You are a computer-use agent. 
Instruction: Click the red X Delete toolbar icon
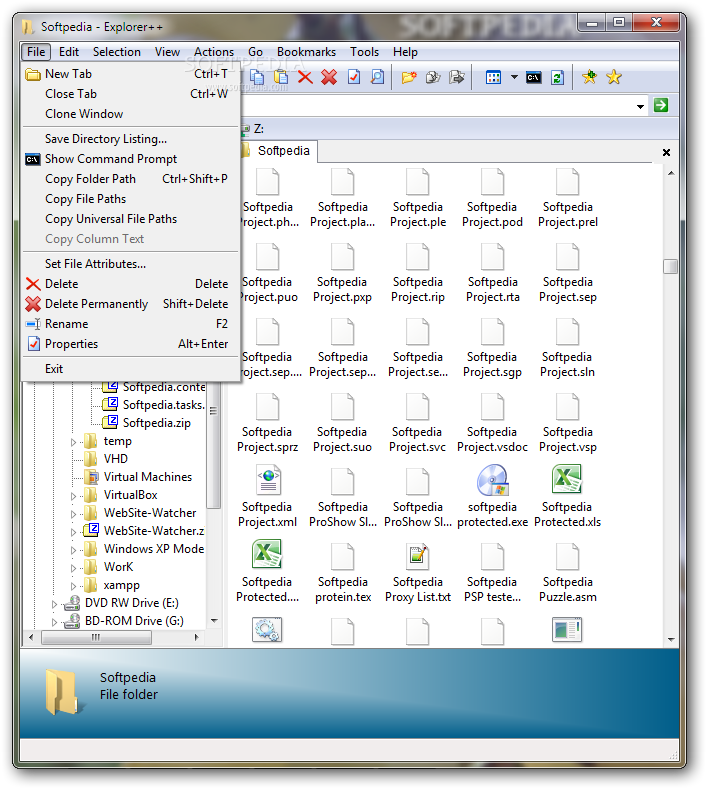(305, 77)
